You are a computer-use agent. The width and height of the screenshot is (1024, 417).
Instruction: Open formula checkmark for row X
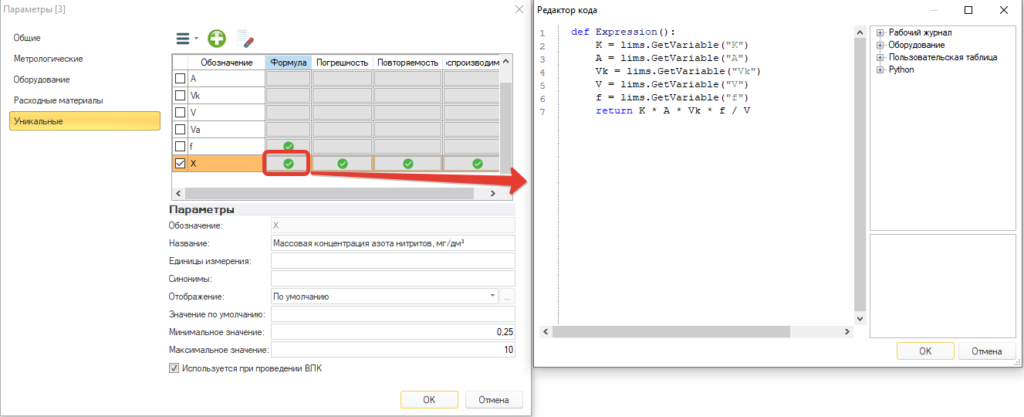[288, 164]
